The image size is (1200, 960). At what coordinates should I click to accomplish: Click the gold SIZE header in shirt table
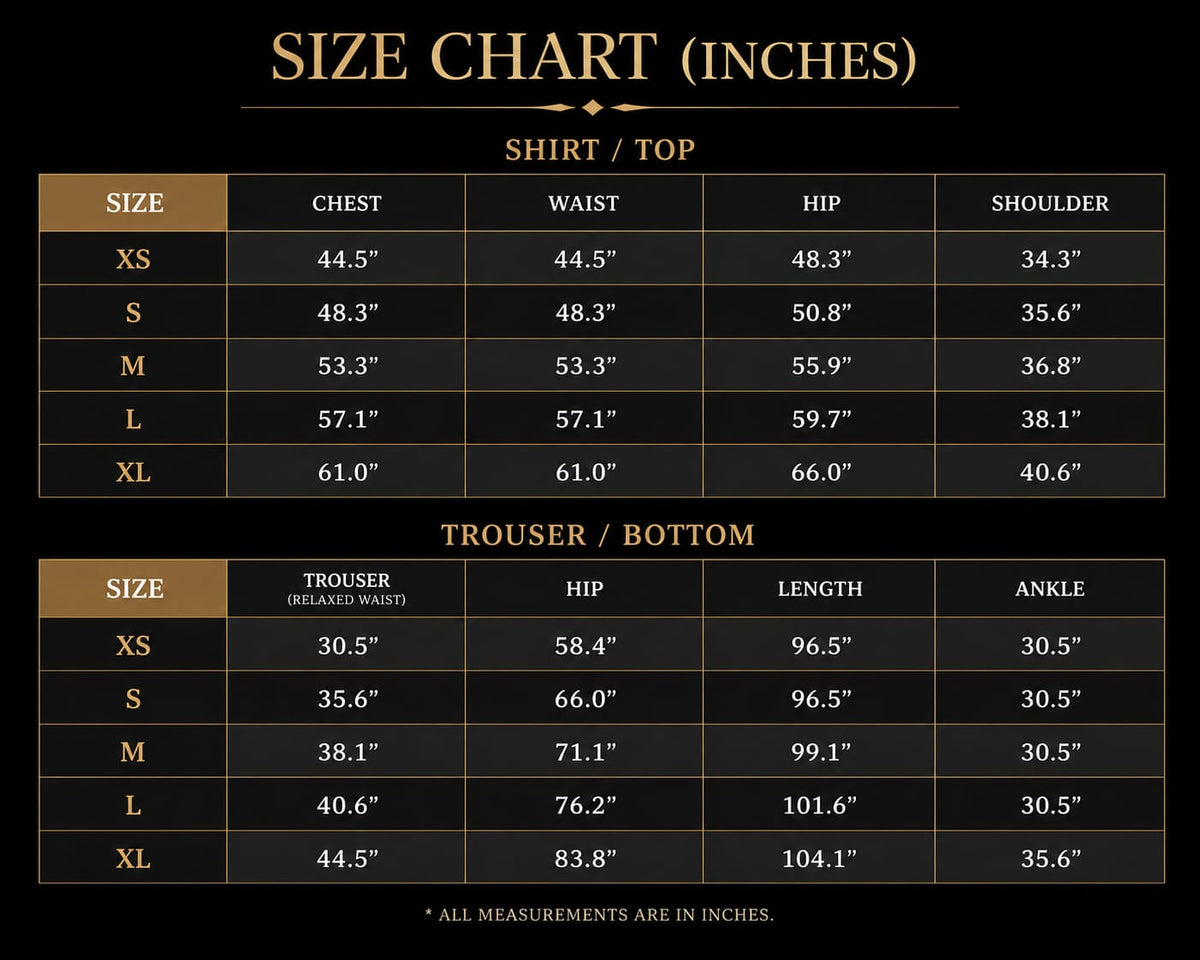point(134,203)
